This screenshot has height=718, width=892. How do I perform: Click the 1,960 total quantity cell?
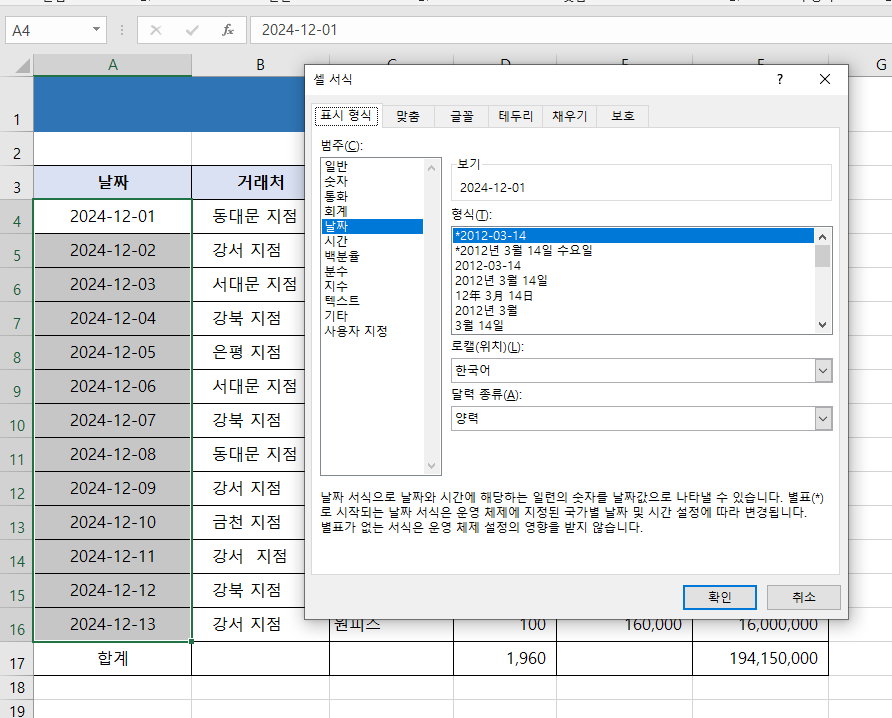(505, 659)
